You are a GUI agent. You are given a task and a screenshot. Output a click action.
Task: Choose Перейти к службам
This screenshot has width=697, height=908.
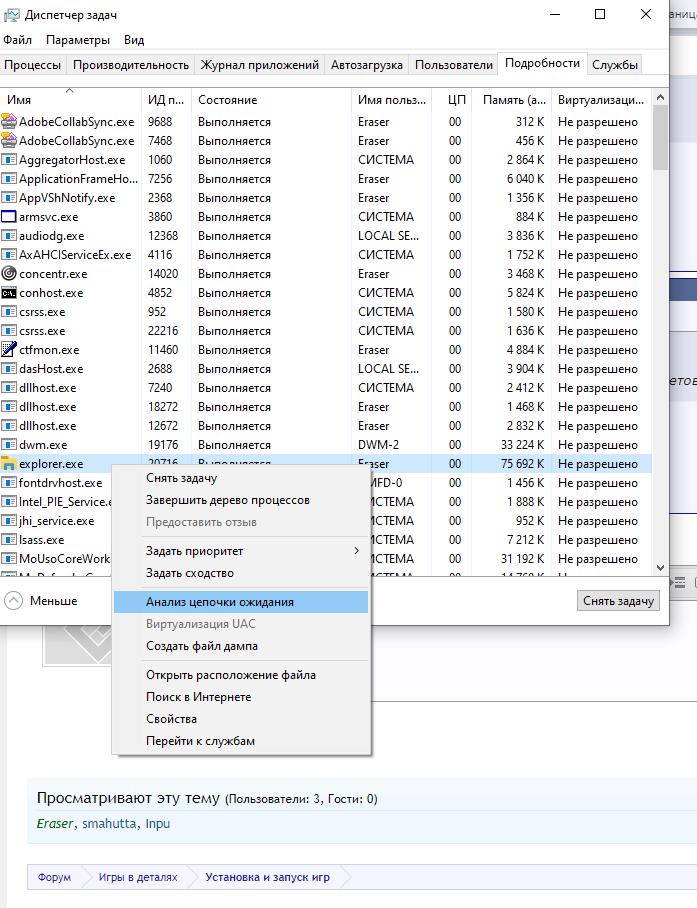241,741
